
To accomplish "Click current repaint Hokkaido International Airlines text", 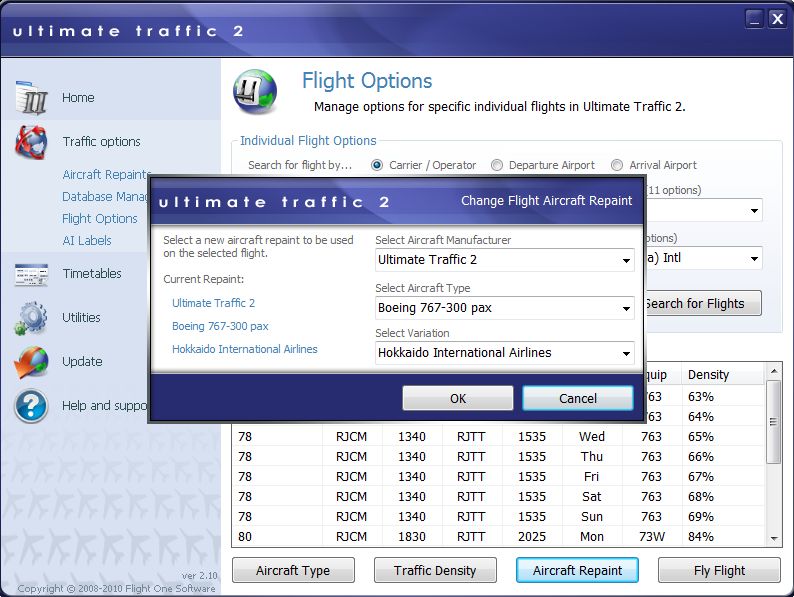I will point(245,349).
